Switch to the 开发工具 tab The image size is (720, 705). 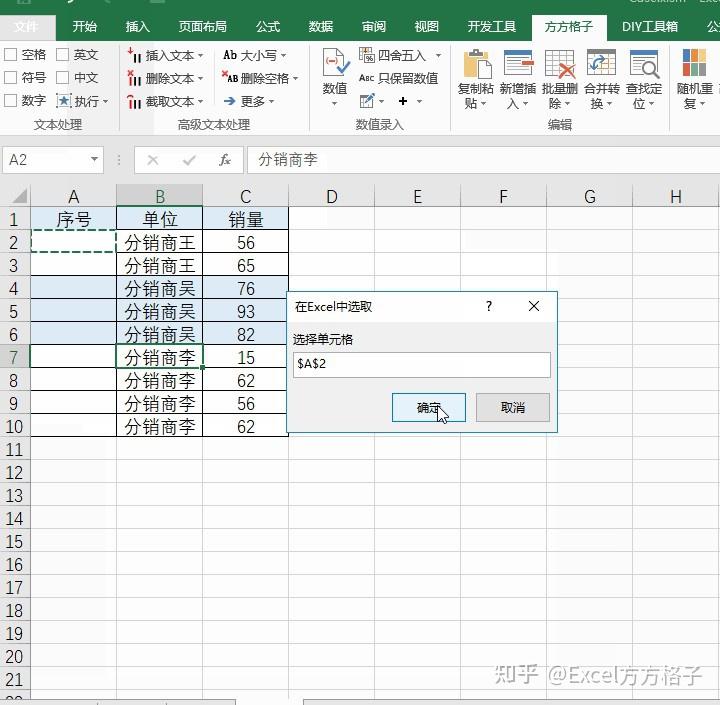pos(491,27)
